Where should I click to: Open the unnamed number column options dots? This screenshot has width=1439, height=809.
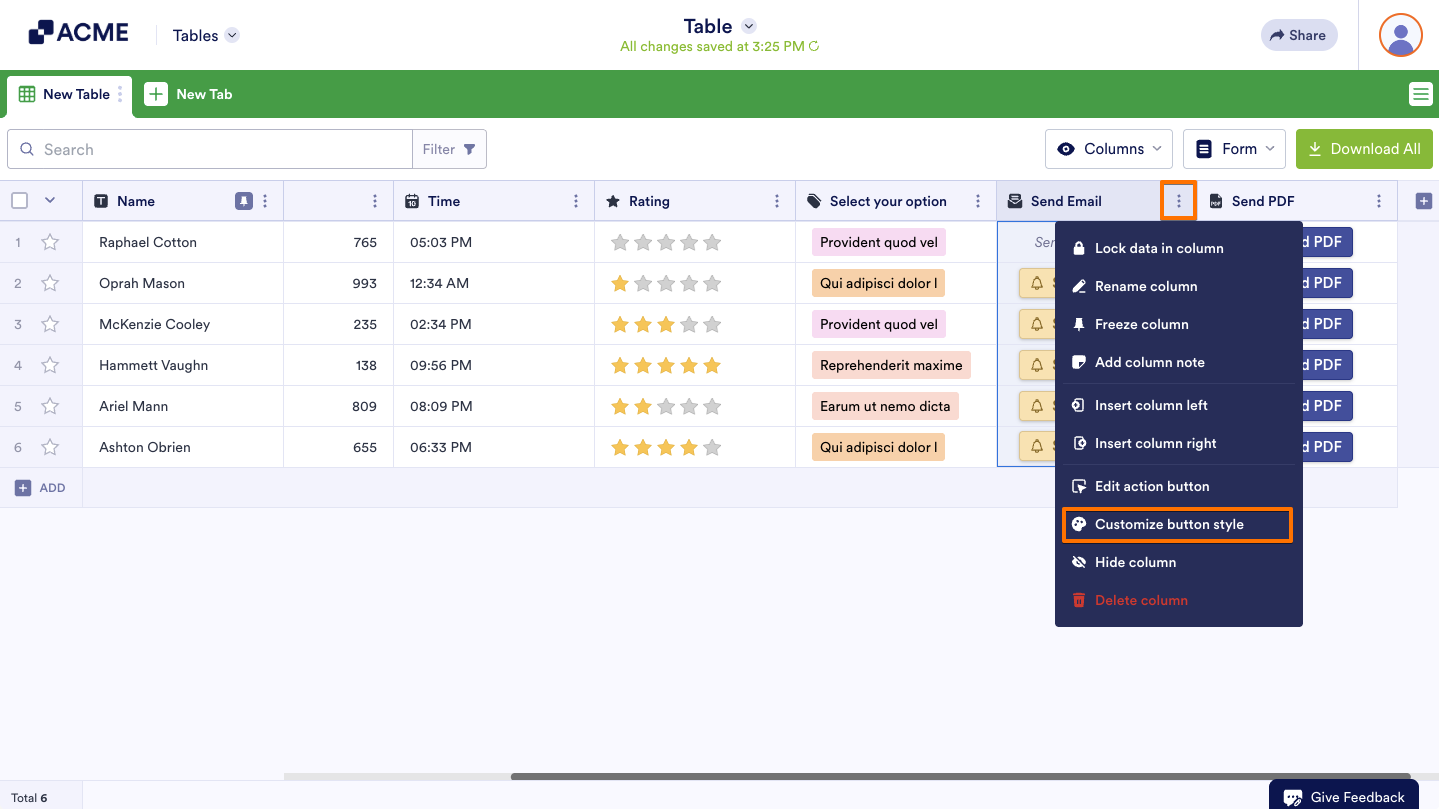coord(375,201)
